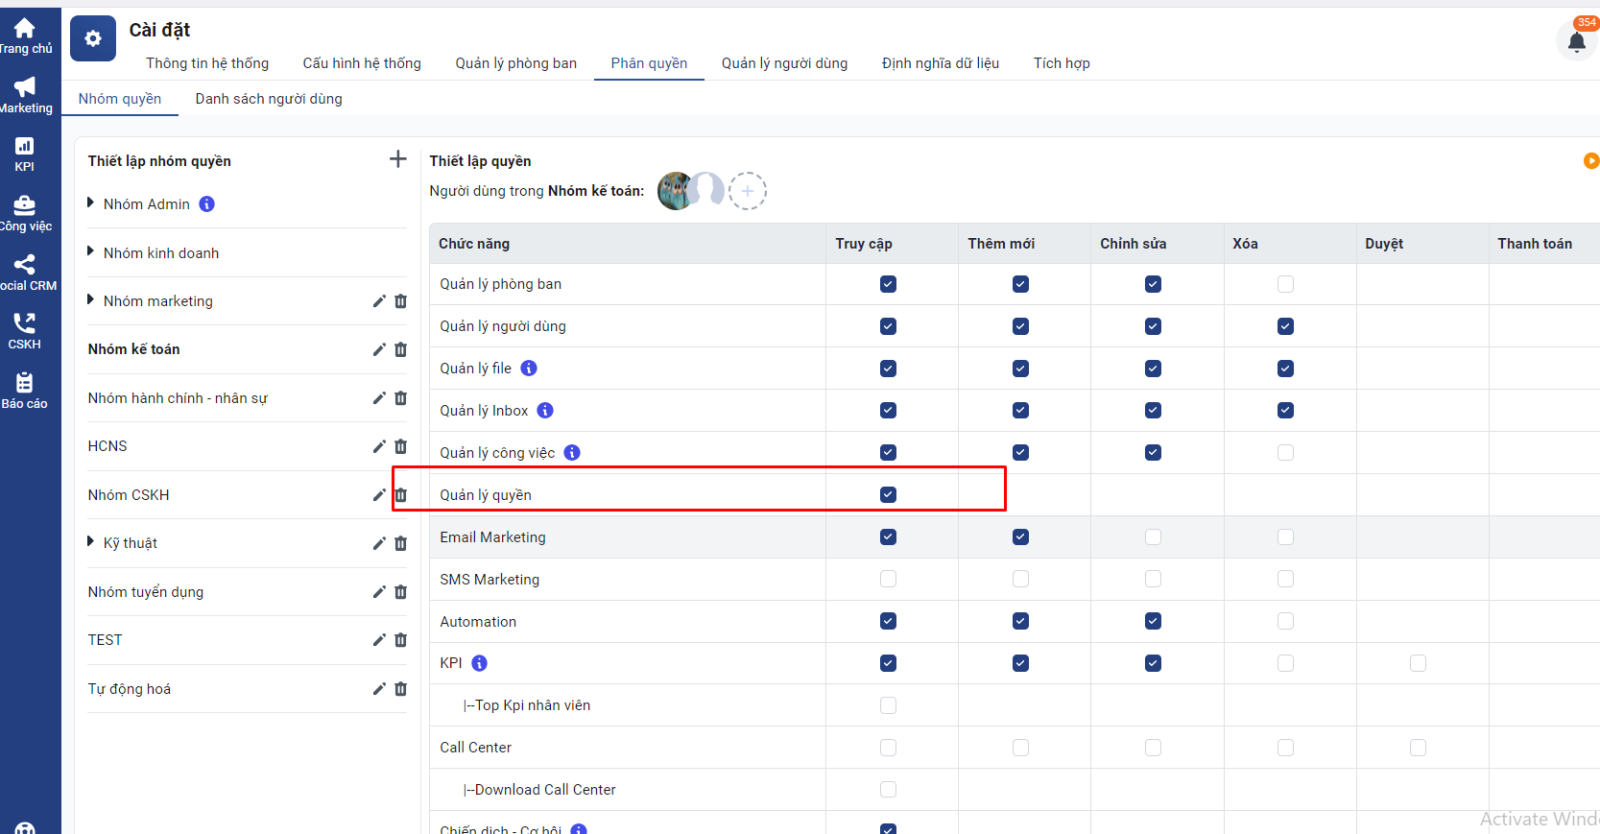Screen dimensions: 1600x834
Task: Open the notification bell icon
Action: click(1576, 42)
